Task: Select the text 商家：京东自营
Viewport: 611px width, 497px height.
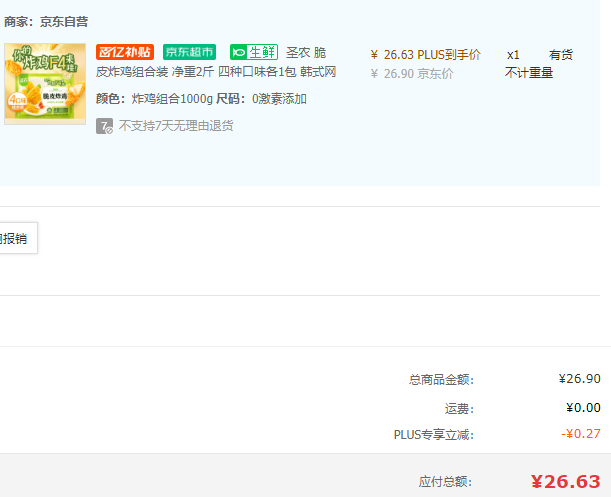Action: click(x=46, y=21)
